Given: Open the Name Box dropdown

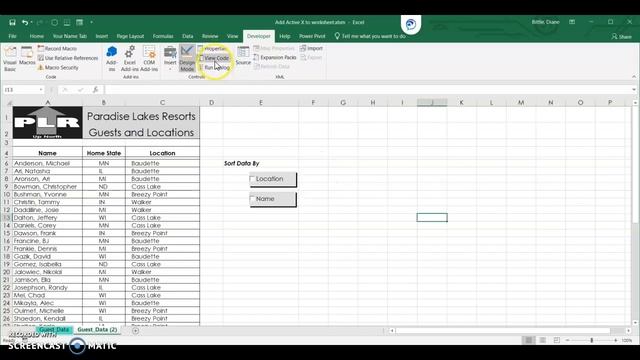Looking at the screenshot, I should click(41, 89).
